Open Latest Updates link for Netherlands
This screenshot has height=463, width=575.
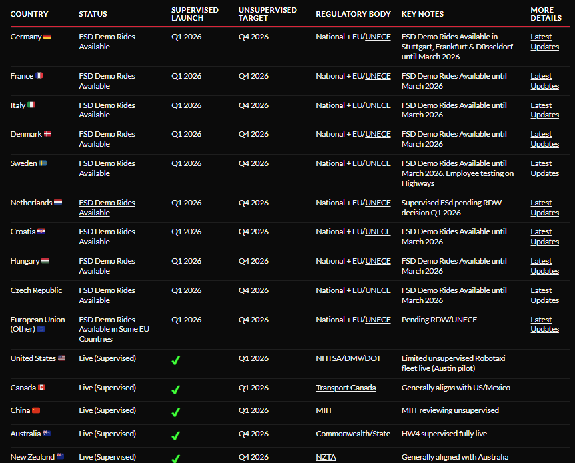[545, 207]
